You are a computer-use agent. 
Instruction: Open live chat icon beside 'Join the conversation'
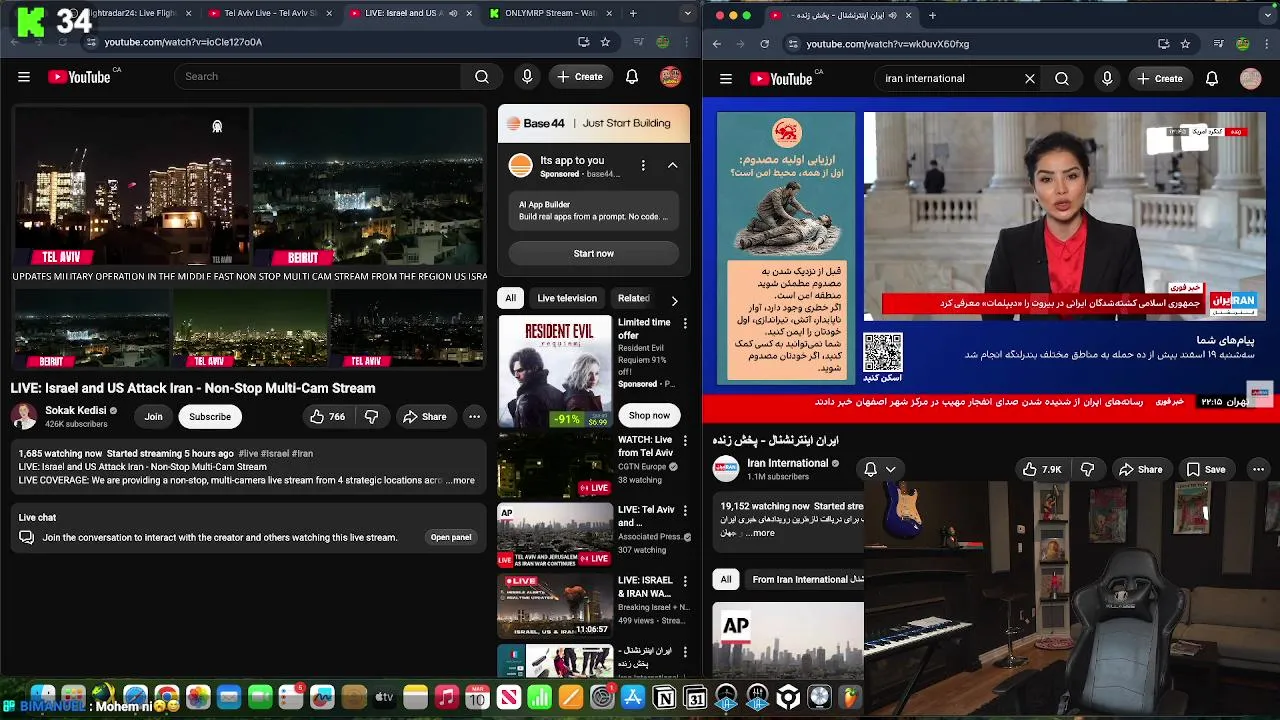coord(27,537)
